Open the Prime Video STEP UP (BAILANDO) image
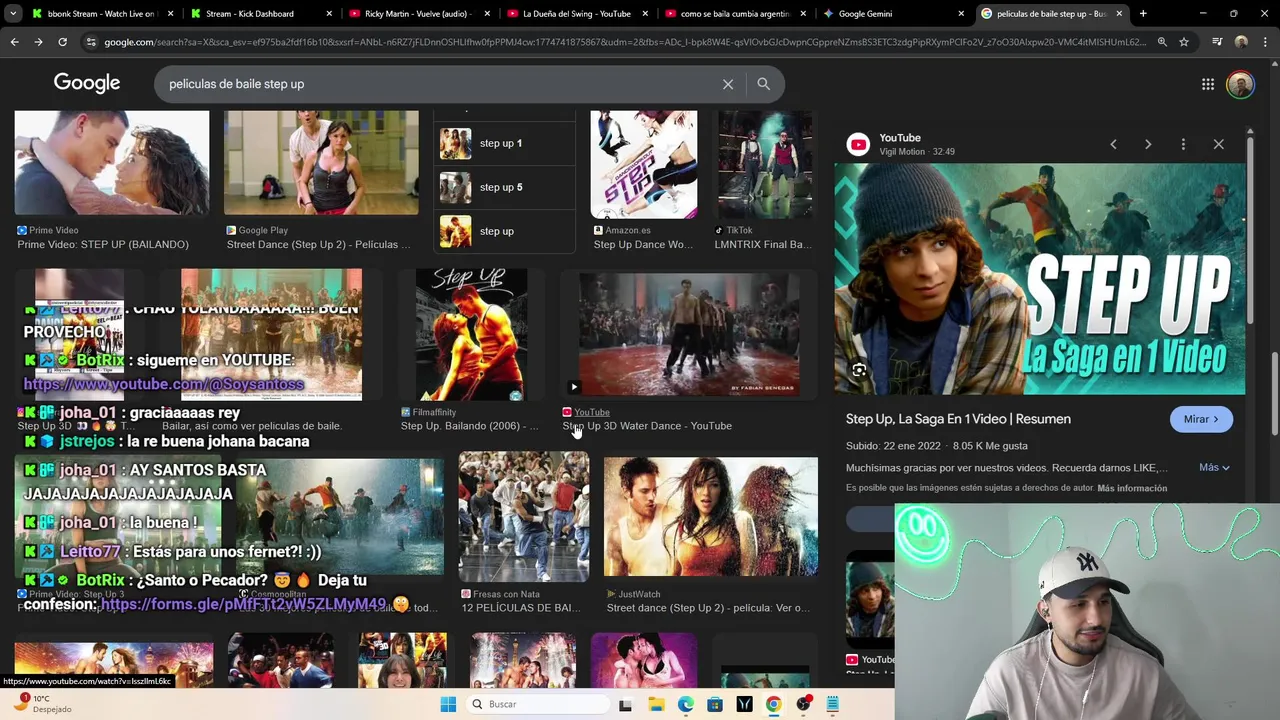 (x=112, y=163)
